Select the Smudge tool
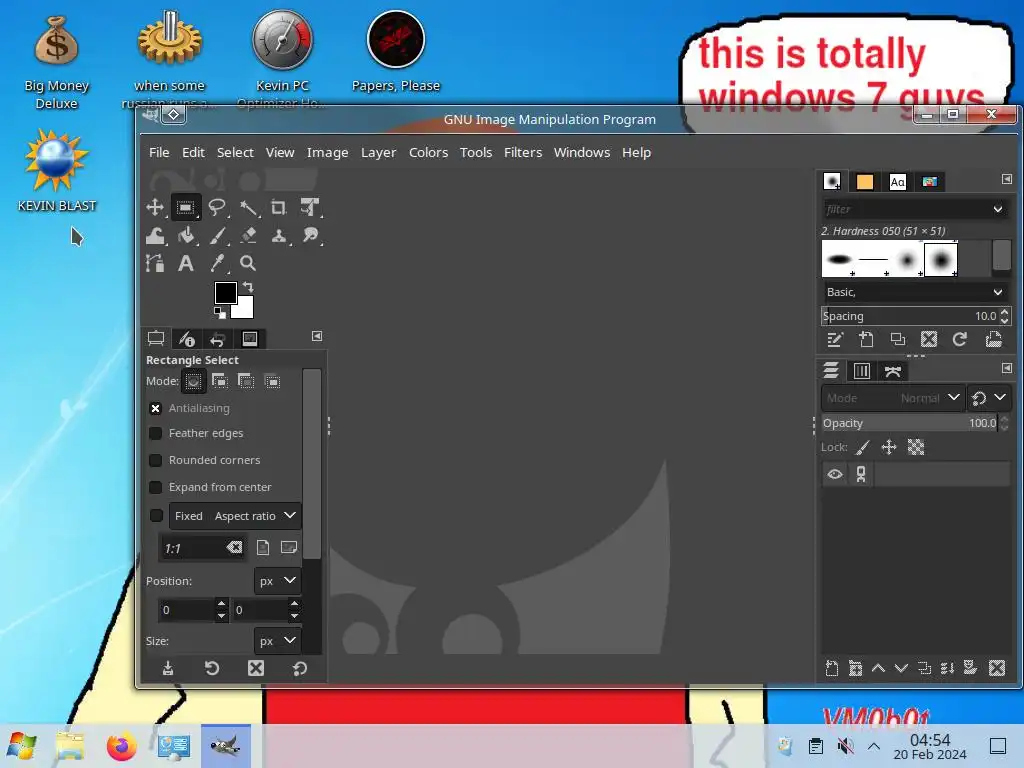The width and height of the screenshot is (1024, 768). [310, 236]
